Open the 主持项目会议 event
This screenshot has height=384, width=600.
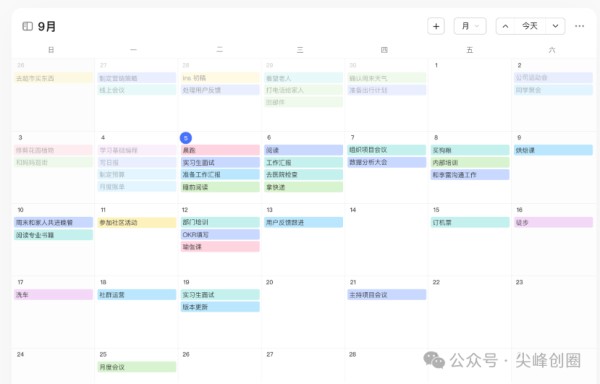click(x=387, y=295)
